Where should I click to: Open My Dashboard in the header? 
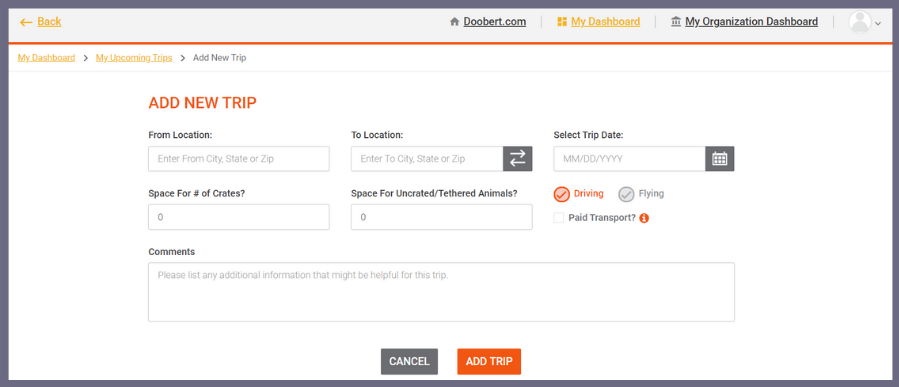[x=598, y=22]
